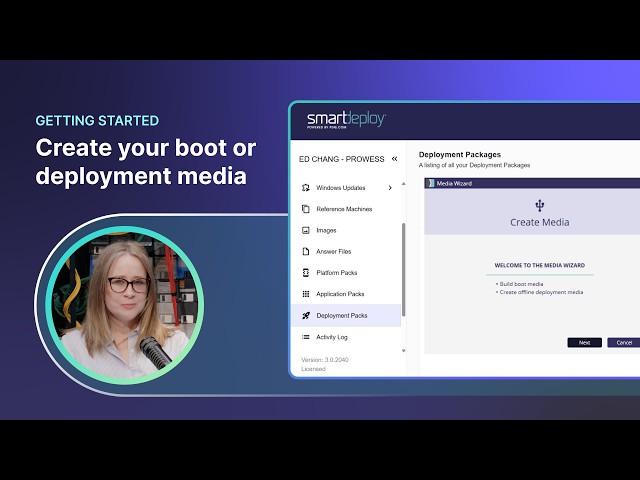640x480 pixels.
Task: Click the sidebar scroll down arrow
Action: pyautogui.click(x=403, y=351)
